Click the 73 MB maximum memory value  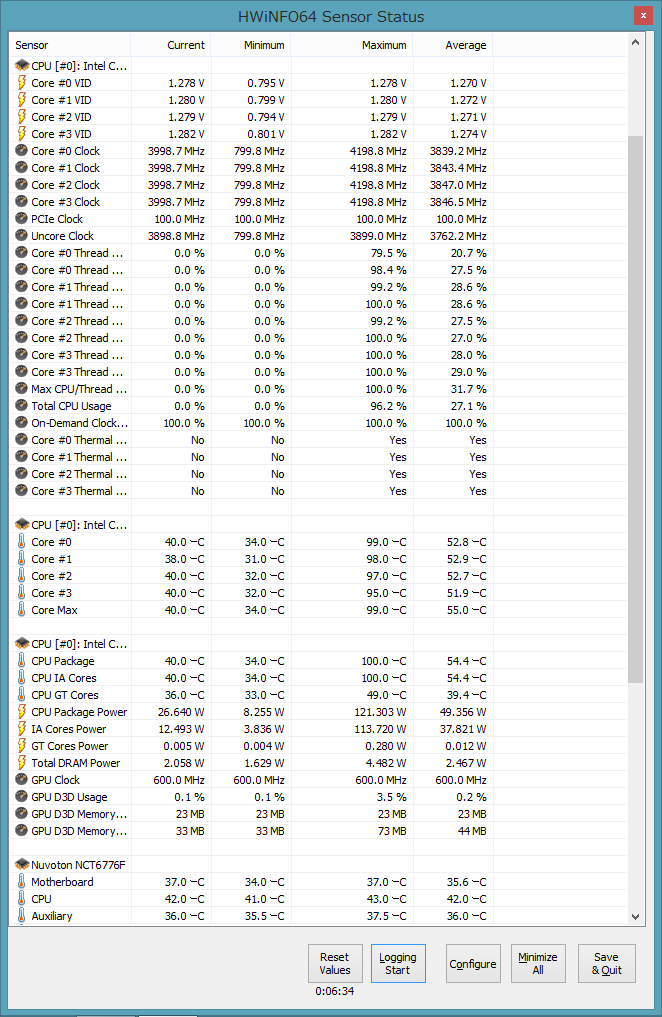(x=392, y=831)
